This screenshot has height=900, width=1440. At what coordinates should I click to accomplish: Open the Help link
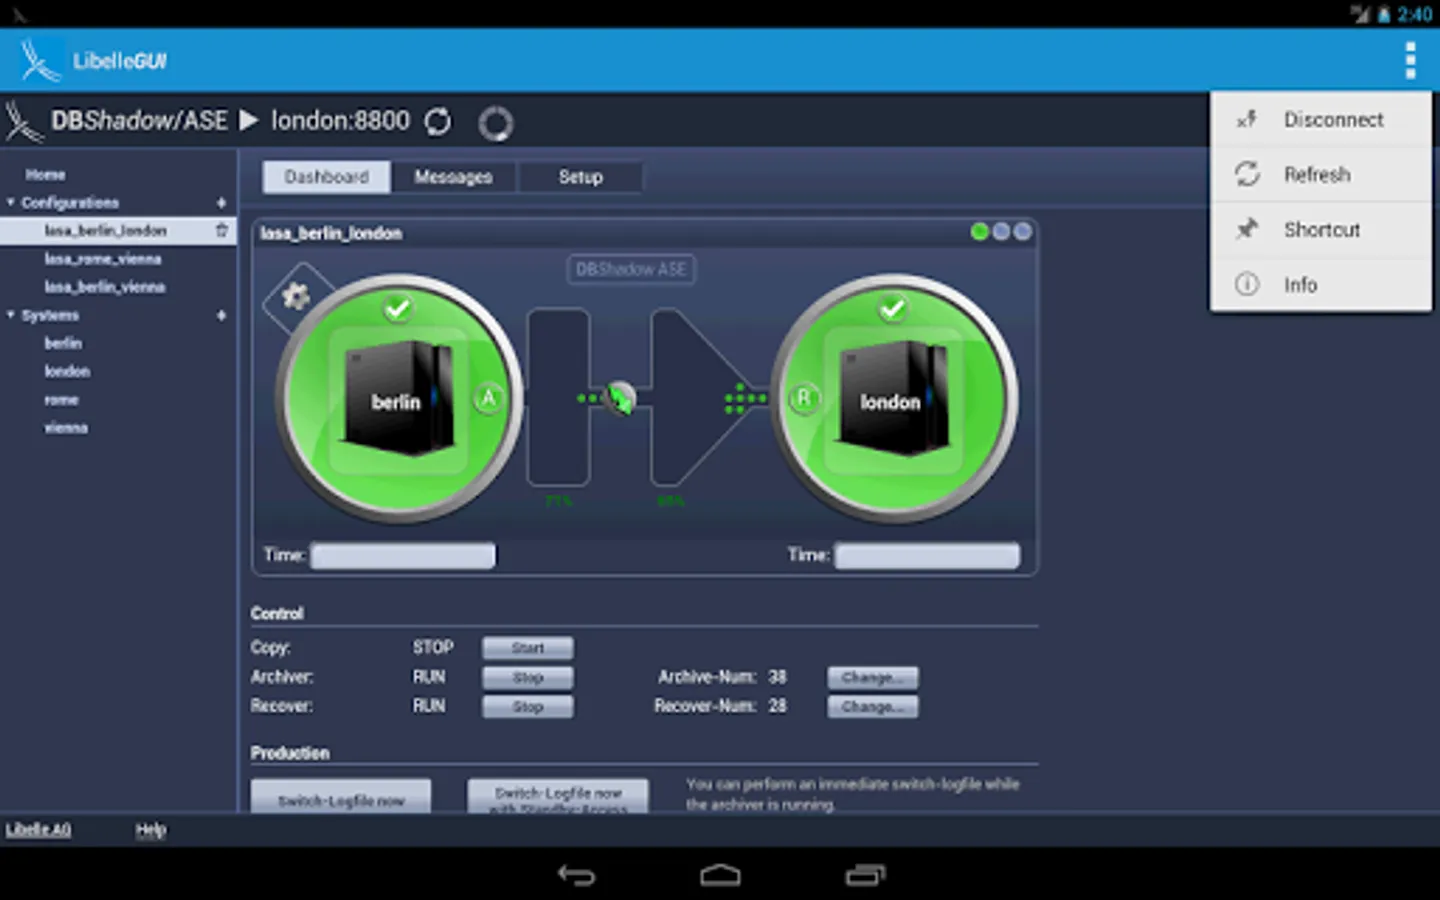[151, 830]
